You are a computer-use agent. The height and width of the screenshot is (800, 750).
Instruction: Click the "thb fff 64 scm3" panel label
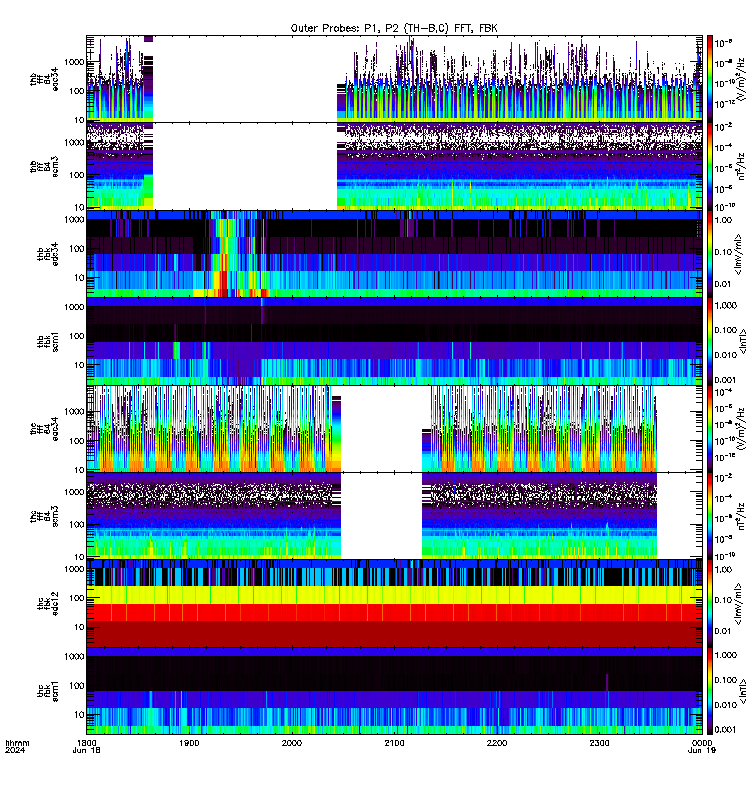tap(44, 167)
